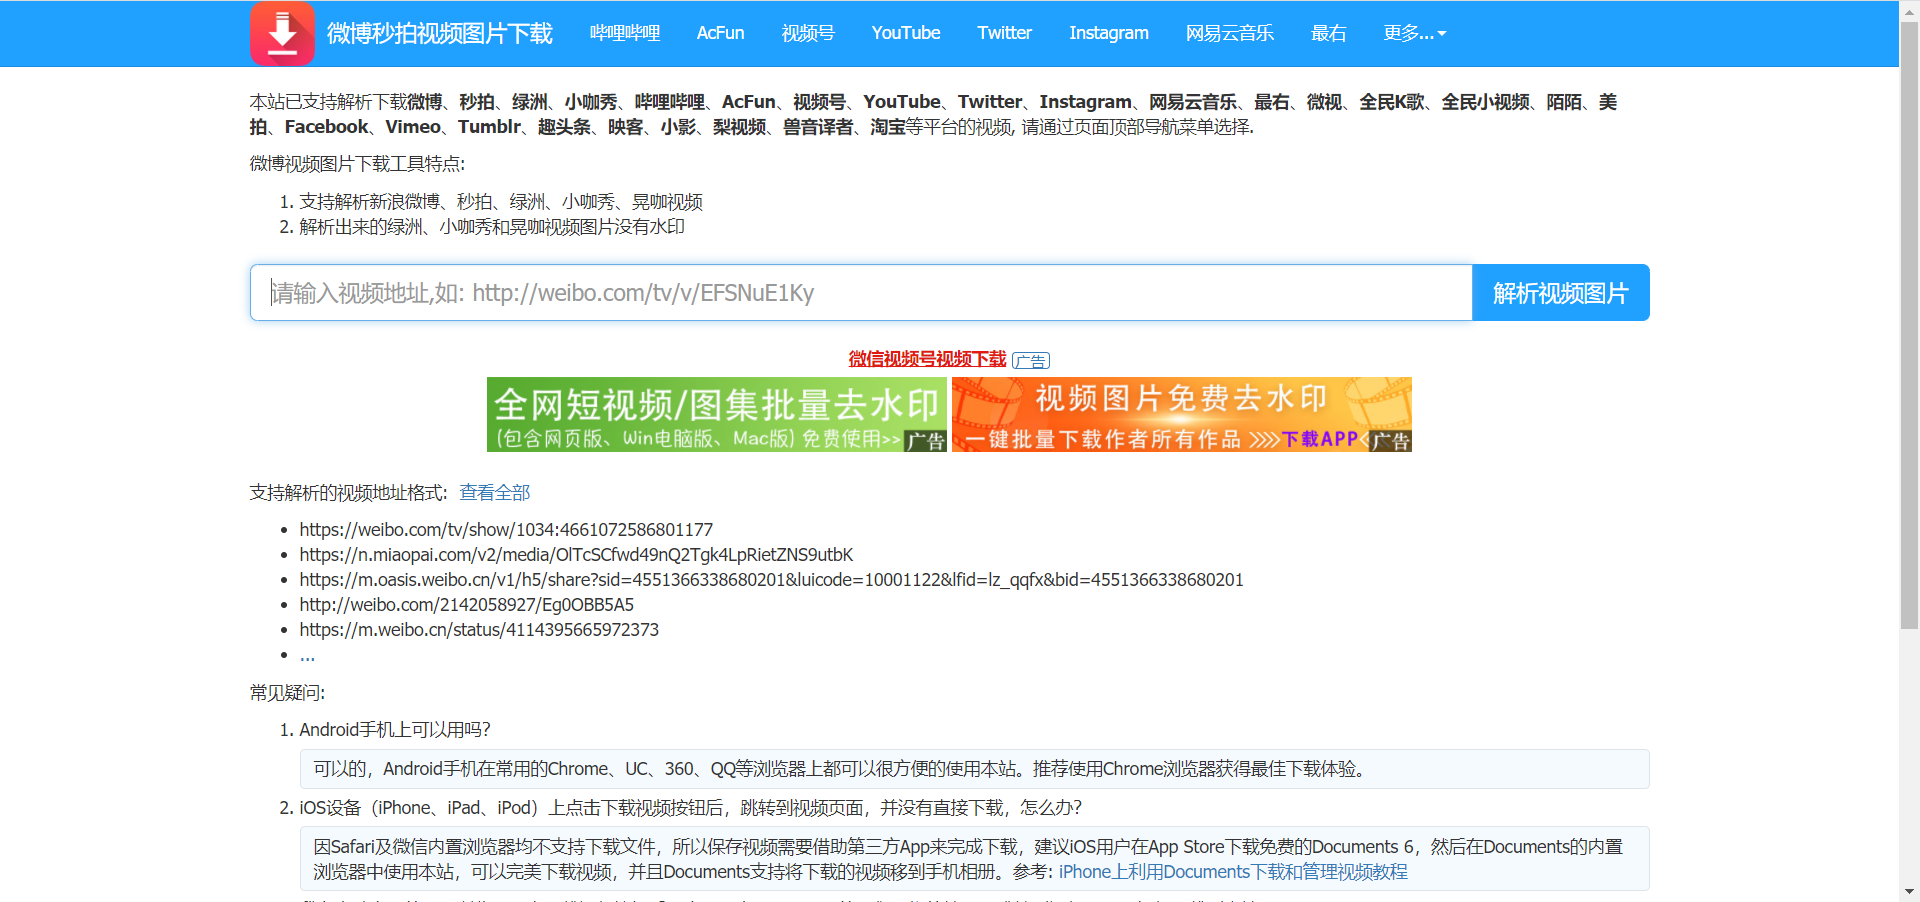Focus the video address input field
Viewport: 1920px width, 902px height.
(861, 293)
